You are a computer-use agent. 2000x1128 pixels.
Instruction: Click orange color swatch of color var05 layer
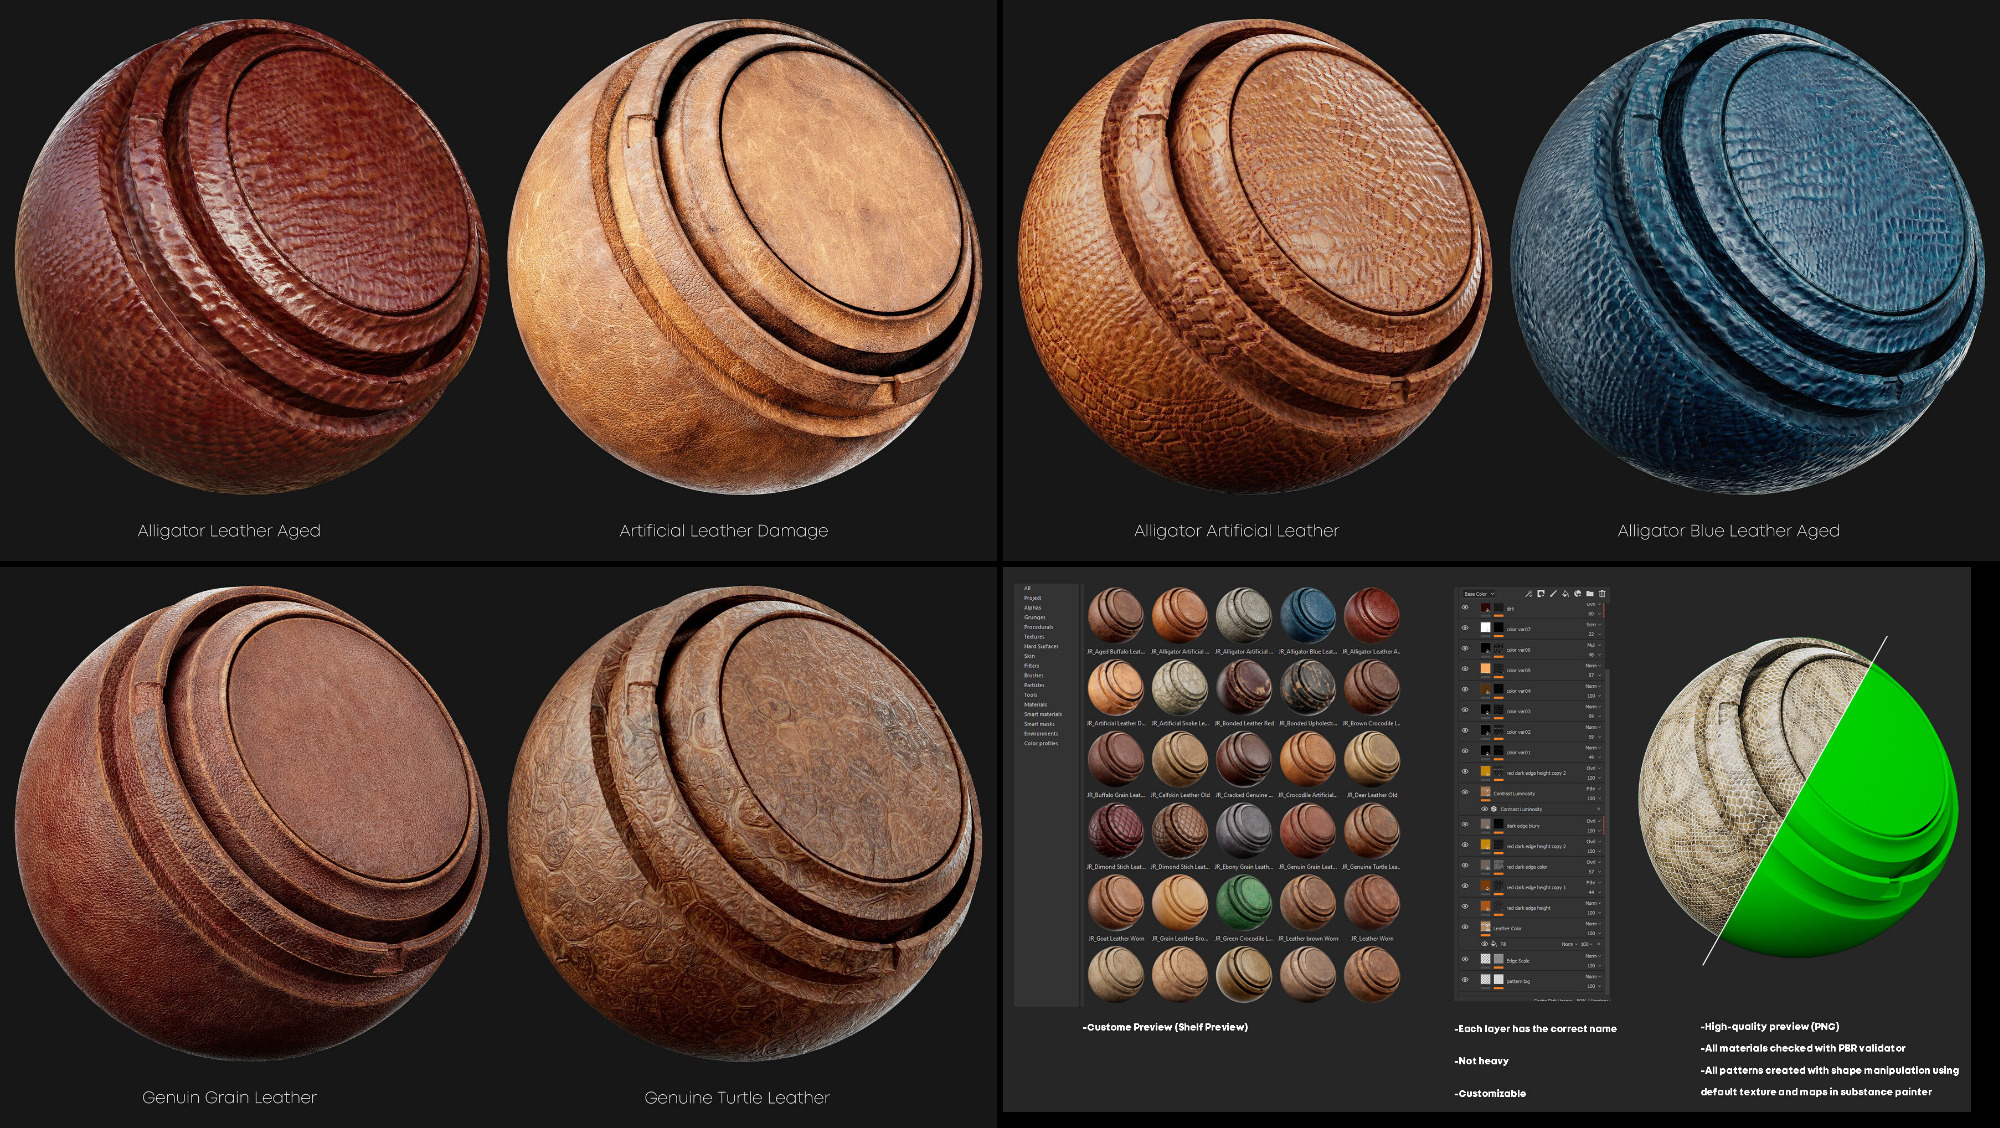(x=1486, y=669)
